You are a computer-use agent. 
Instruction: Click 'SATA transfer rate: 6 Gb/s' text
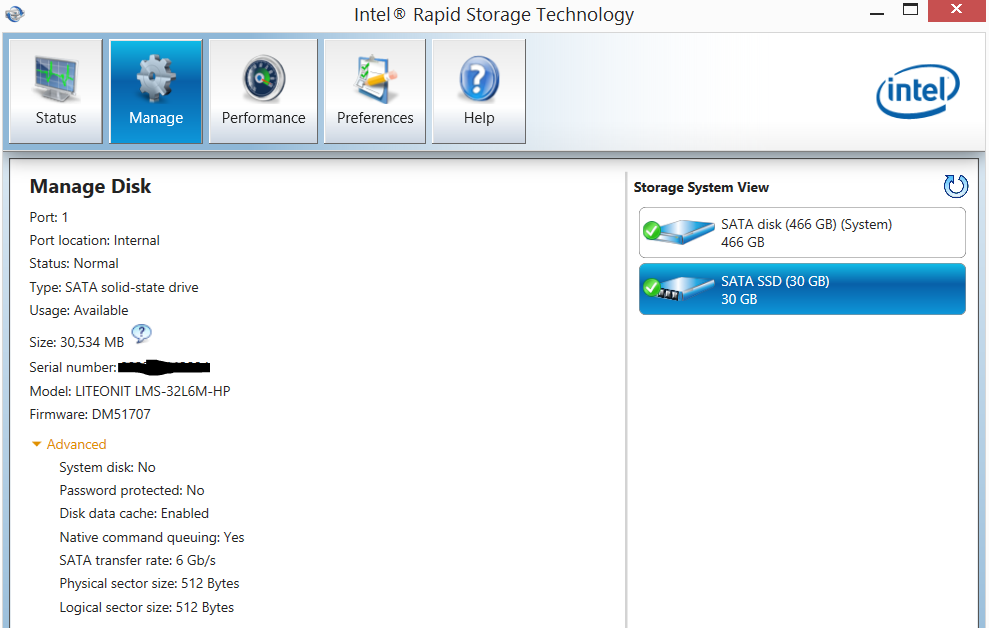[x=138, y=561]
